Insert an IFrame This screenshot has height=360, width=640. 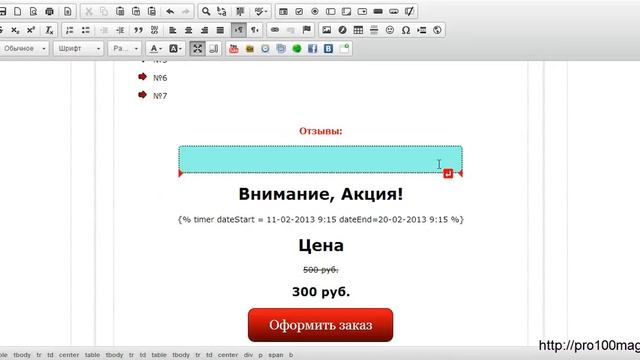pos(437,30)
